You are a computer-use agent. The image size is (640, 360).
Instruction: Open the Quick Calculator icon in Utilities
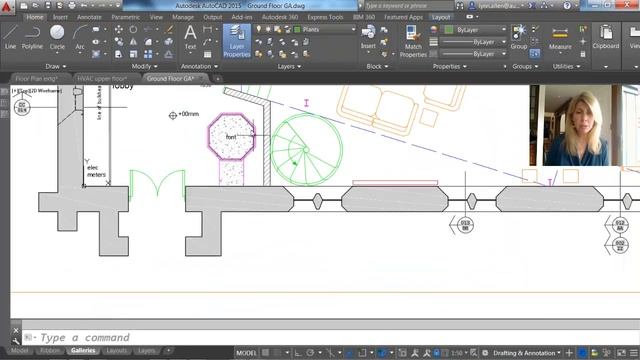coord(583,54)
